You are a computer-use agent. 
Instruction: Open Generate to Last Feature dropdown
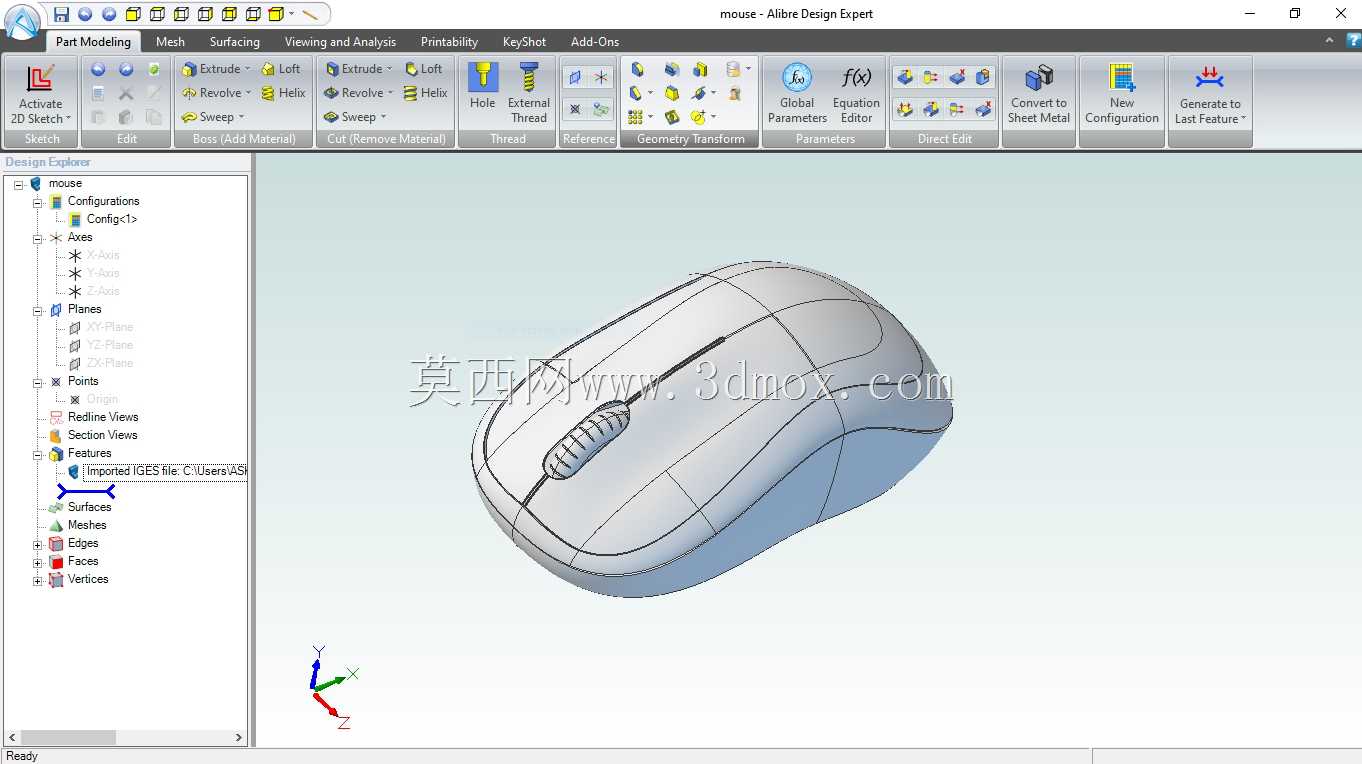[1244, 119]
